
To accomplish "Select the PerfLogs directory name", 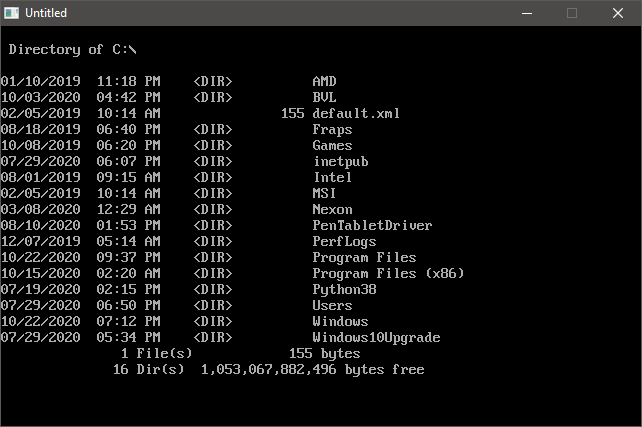I will click(344, 241).
